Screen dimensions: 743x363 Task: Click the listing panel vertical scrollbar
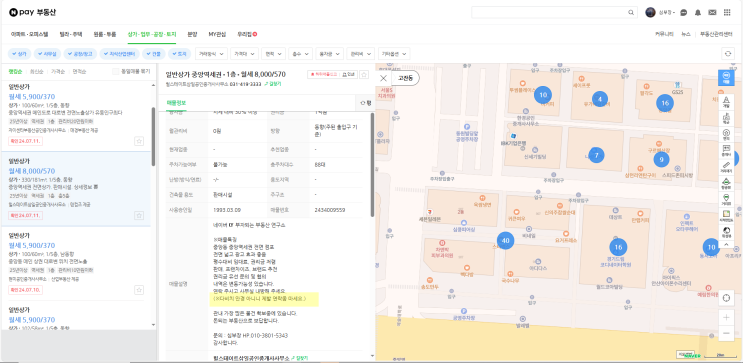(153, 136)
